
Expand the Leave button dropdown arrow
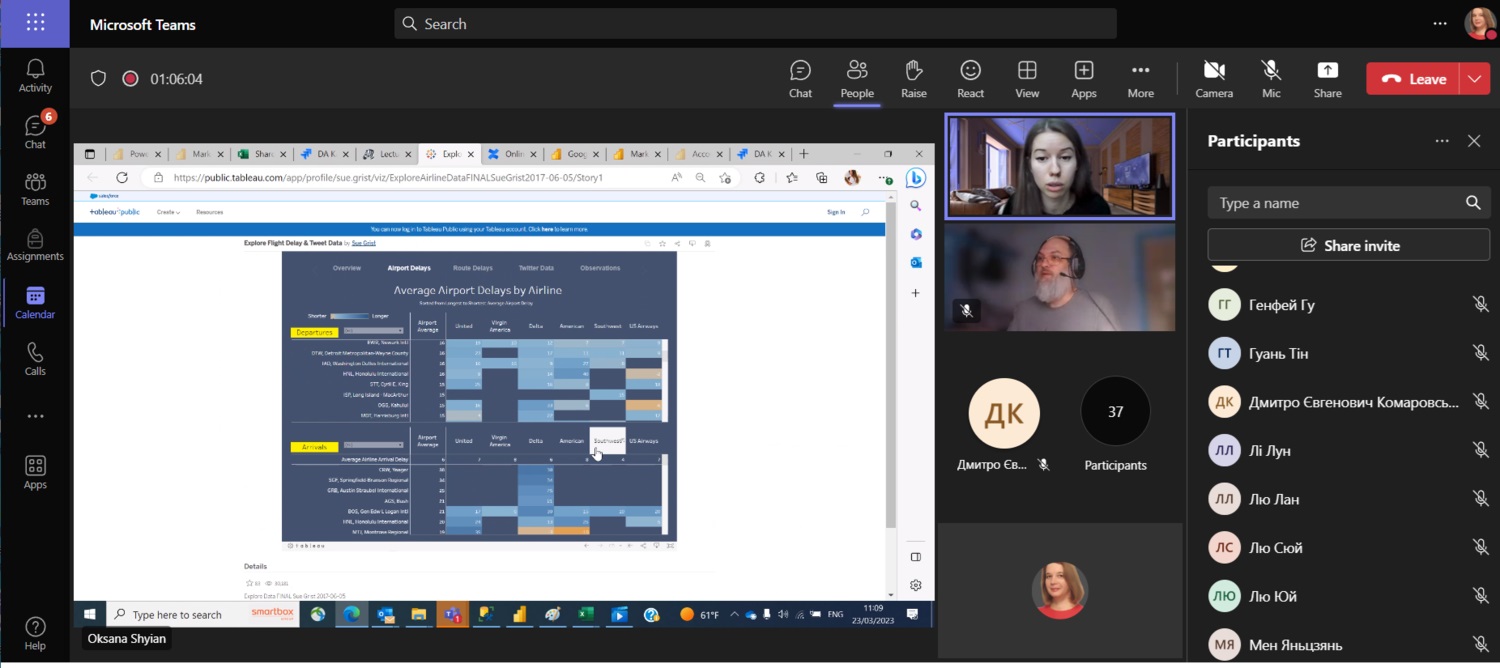pyautogui.click(x=1475, y=79)
